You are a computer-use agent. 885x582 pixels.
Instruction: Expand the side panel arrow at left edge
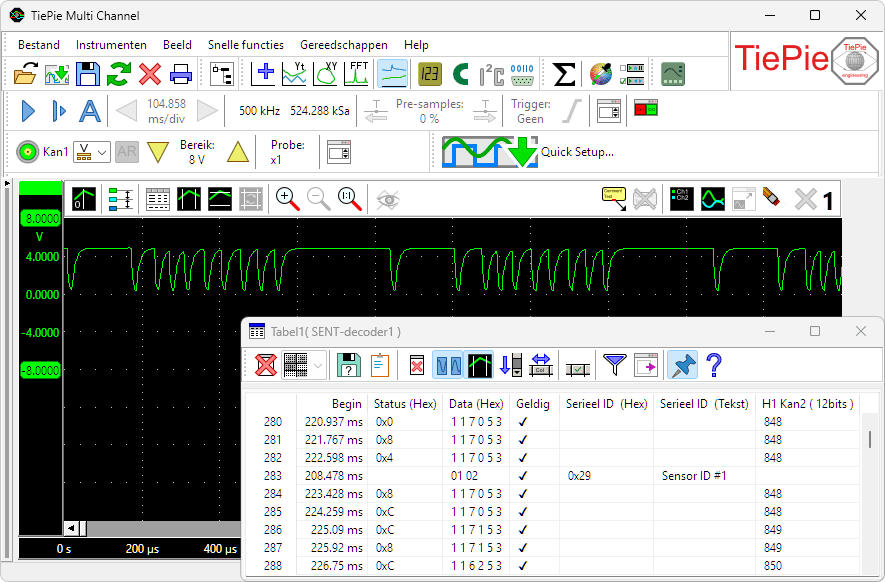7,184
